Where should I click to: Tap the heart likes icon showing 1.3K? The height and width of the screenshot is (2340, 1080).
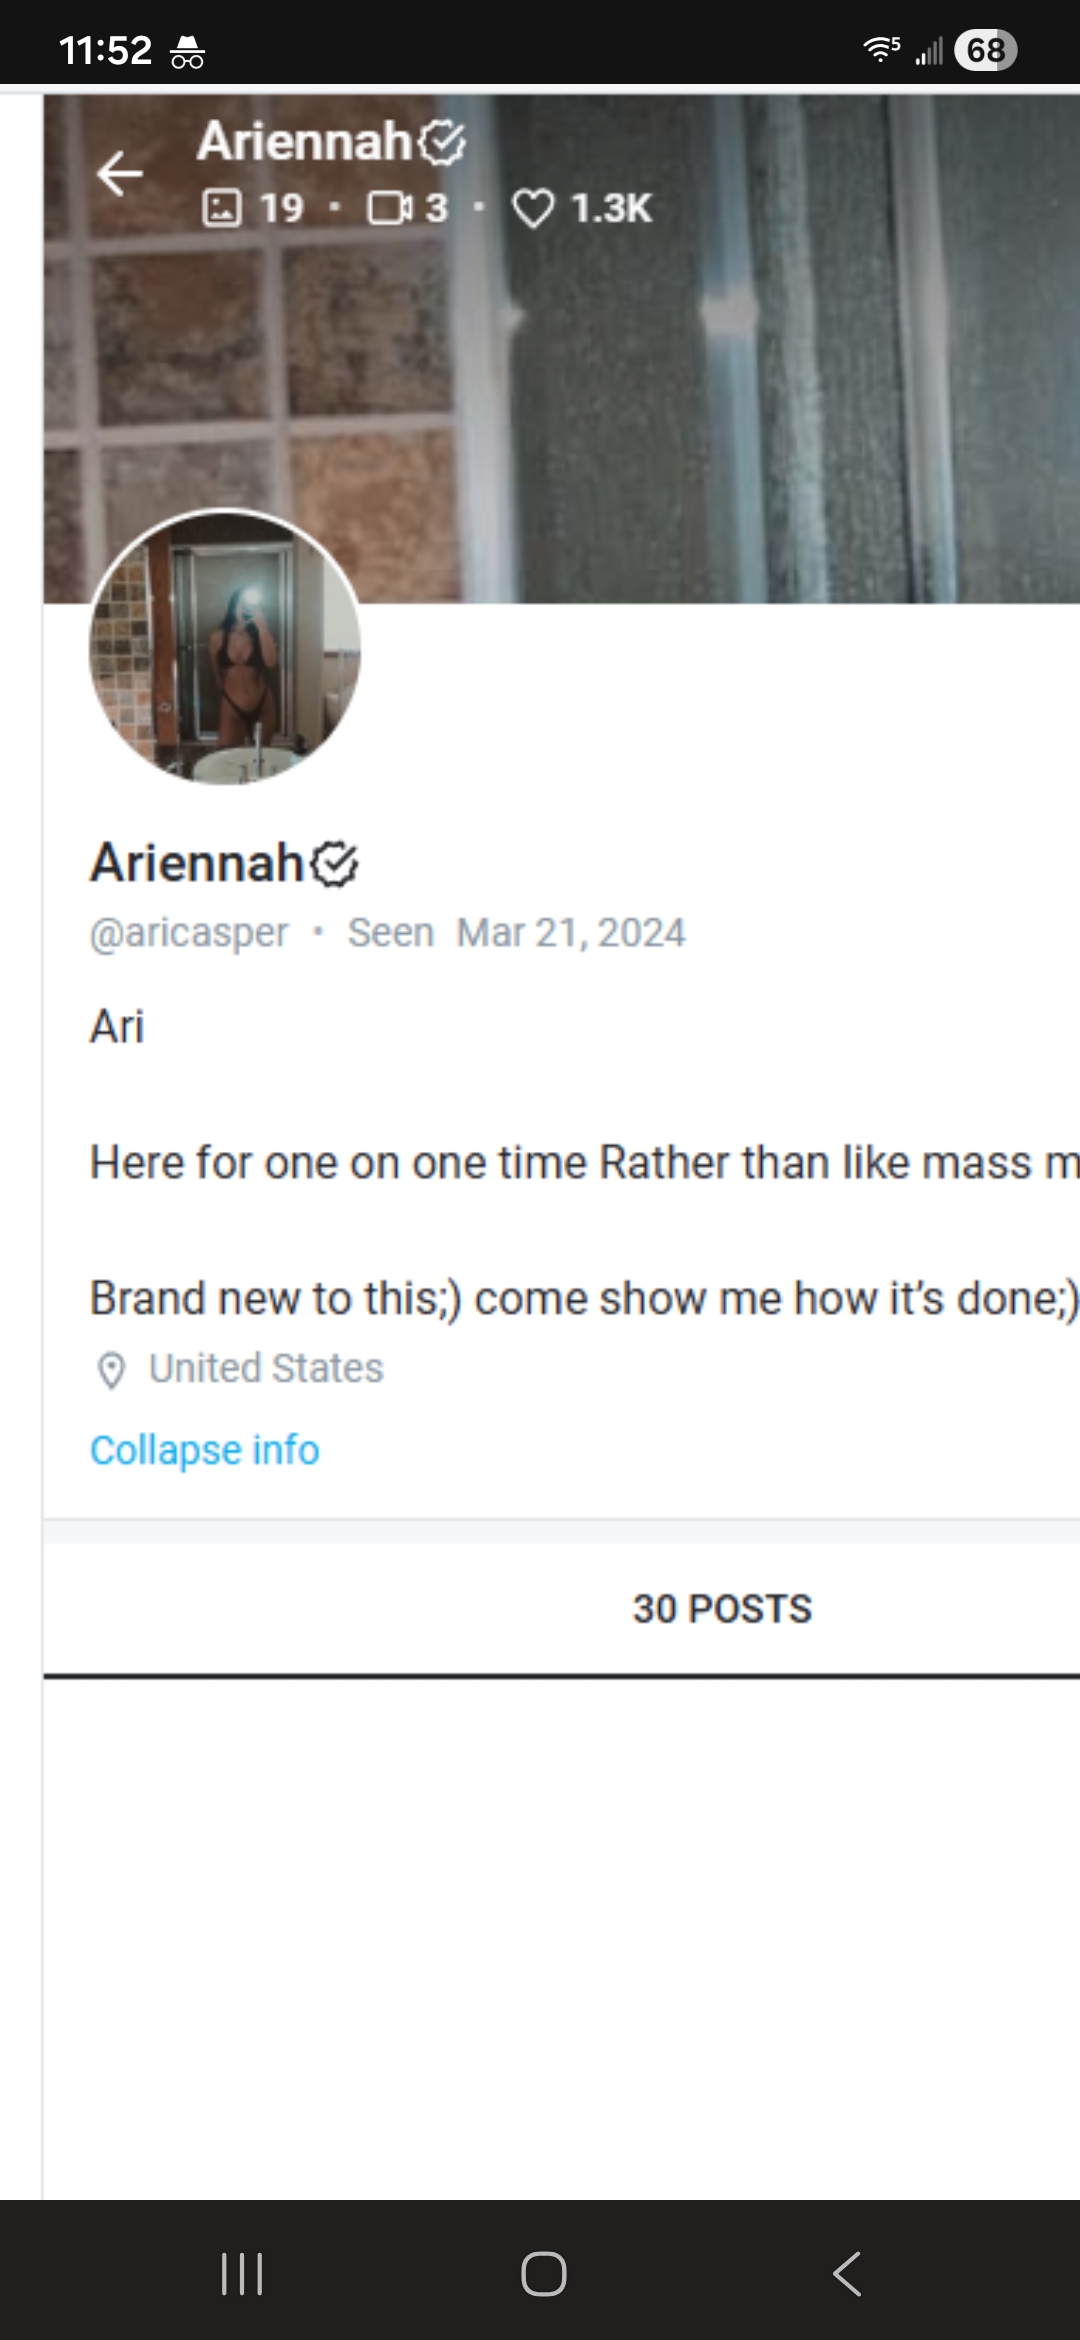coord(532,208)
